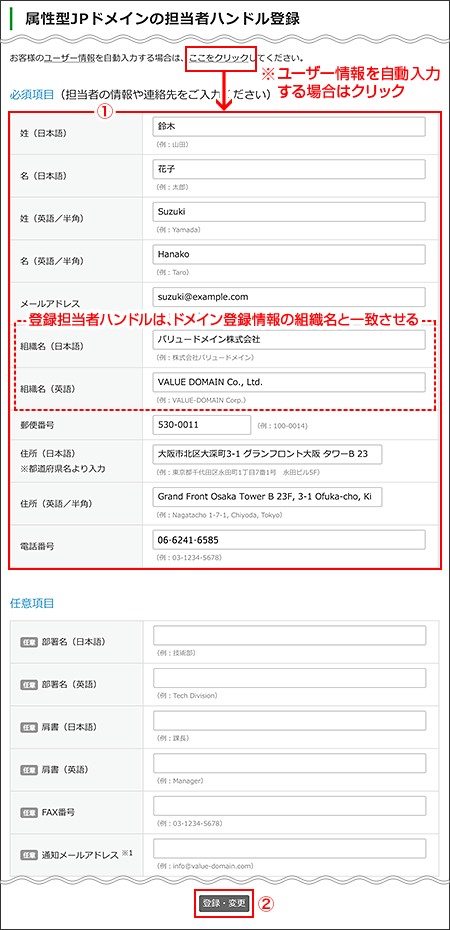Select the 住所（英語／半角） Grand Front Osaka field
This screenshot has height=930, width=450.
267,497
